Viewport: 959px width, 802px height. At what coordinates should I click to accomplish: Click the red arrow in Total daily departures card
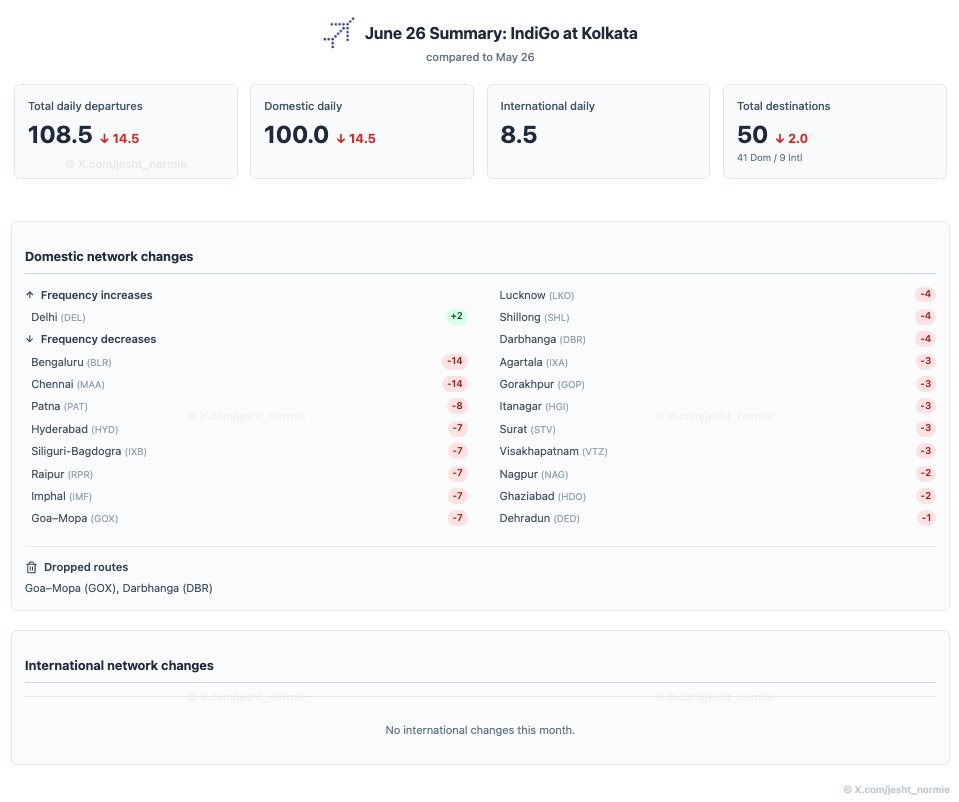[x=104, y=139]
